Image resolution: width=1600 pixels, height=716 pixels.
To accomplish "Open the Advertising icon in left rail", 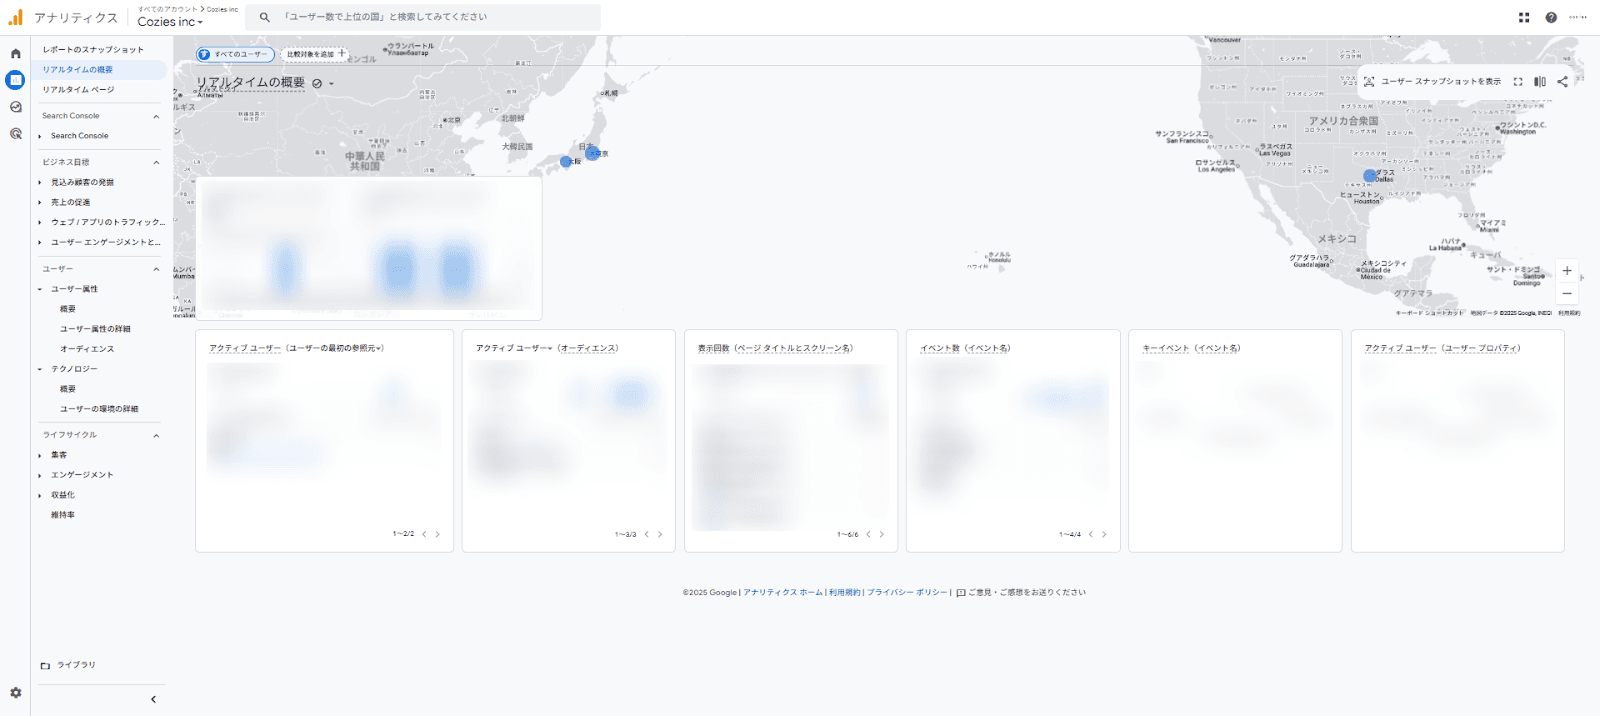I will (x=15, y=133).
